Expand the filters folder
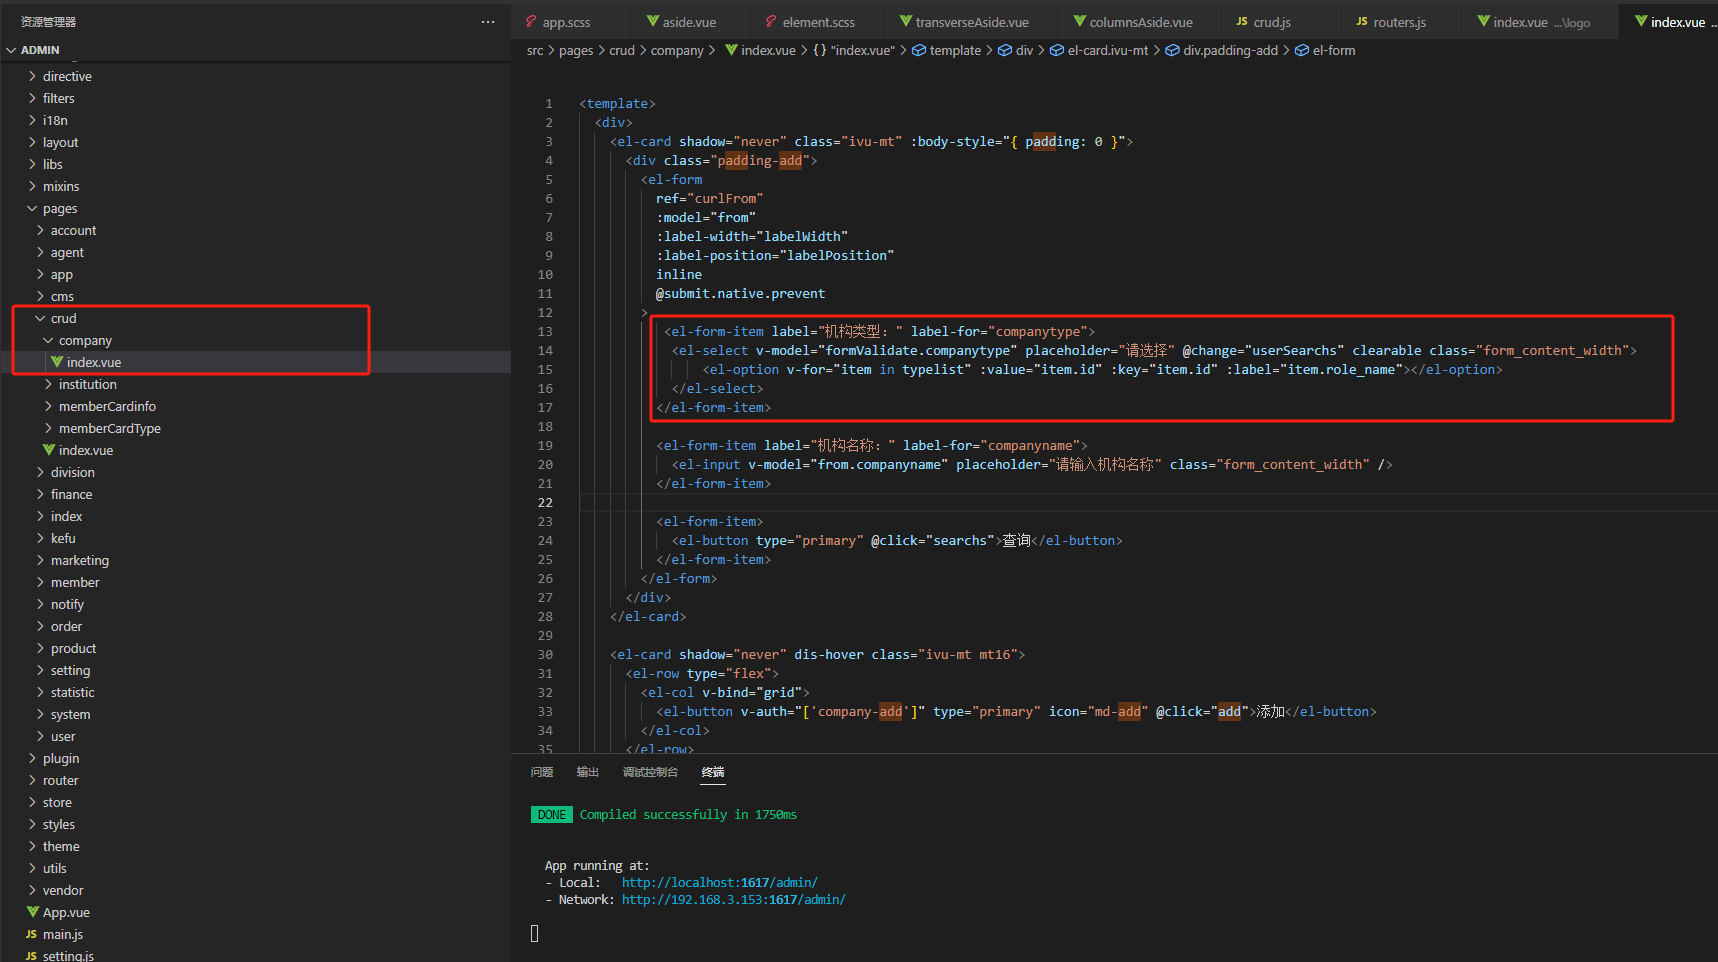 click(32, 98)
